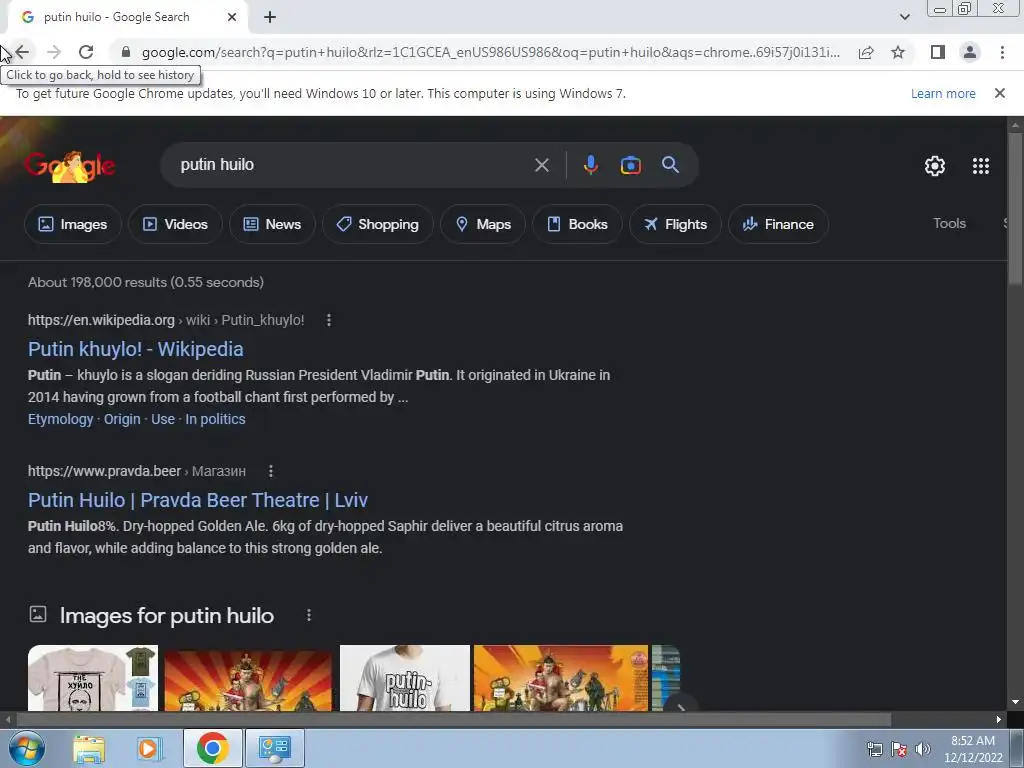Open new tab with plus button
The height and width of the screenshot is (768, 1024).
270,17
